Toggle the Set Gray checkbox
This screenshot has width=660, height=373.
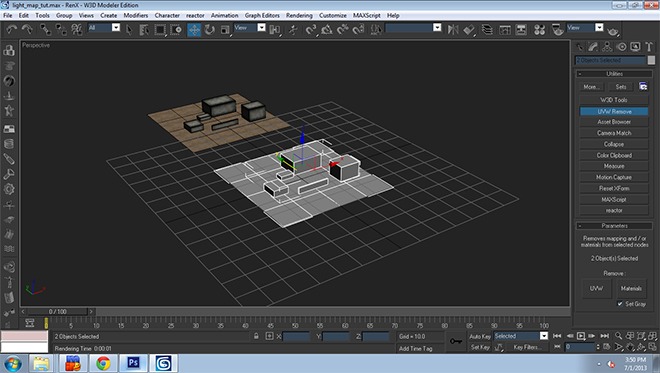click(620, 304)
